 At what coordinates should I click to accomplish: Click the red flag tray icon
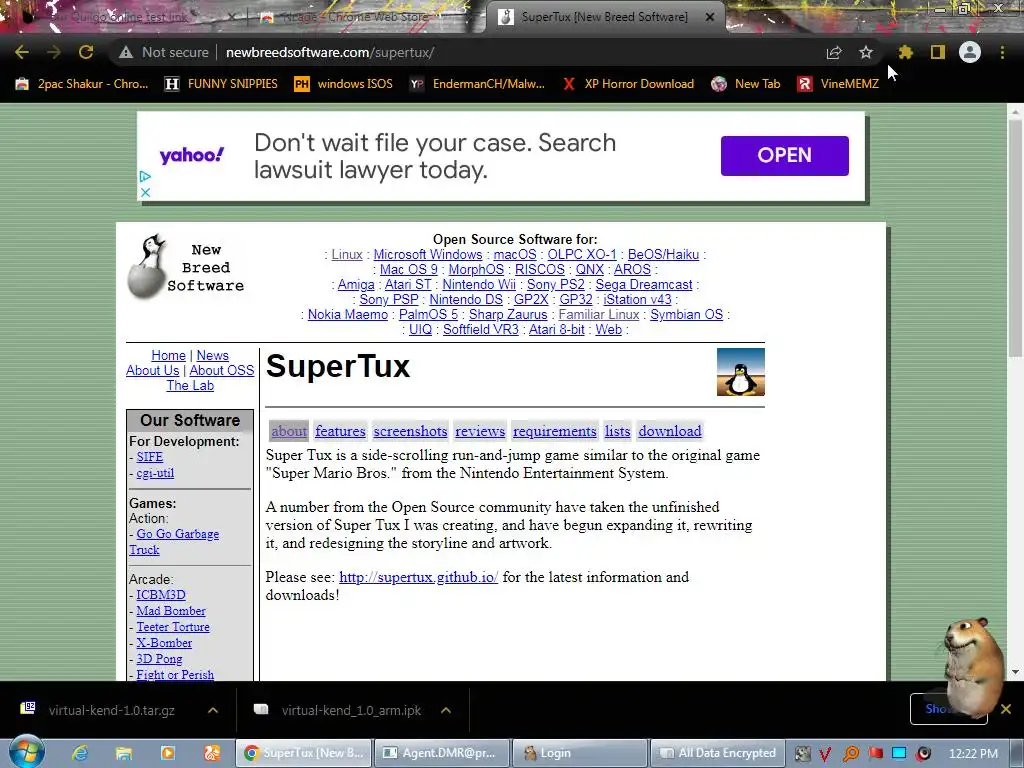(876, 754)
